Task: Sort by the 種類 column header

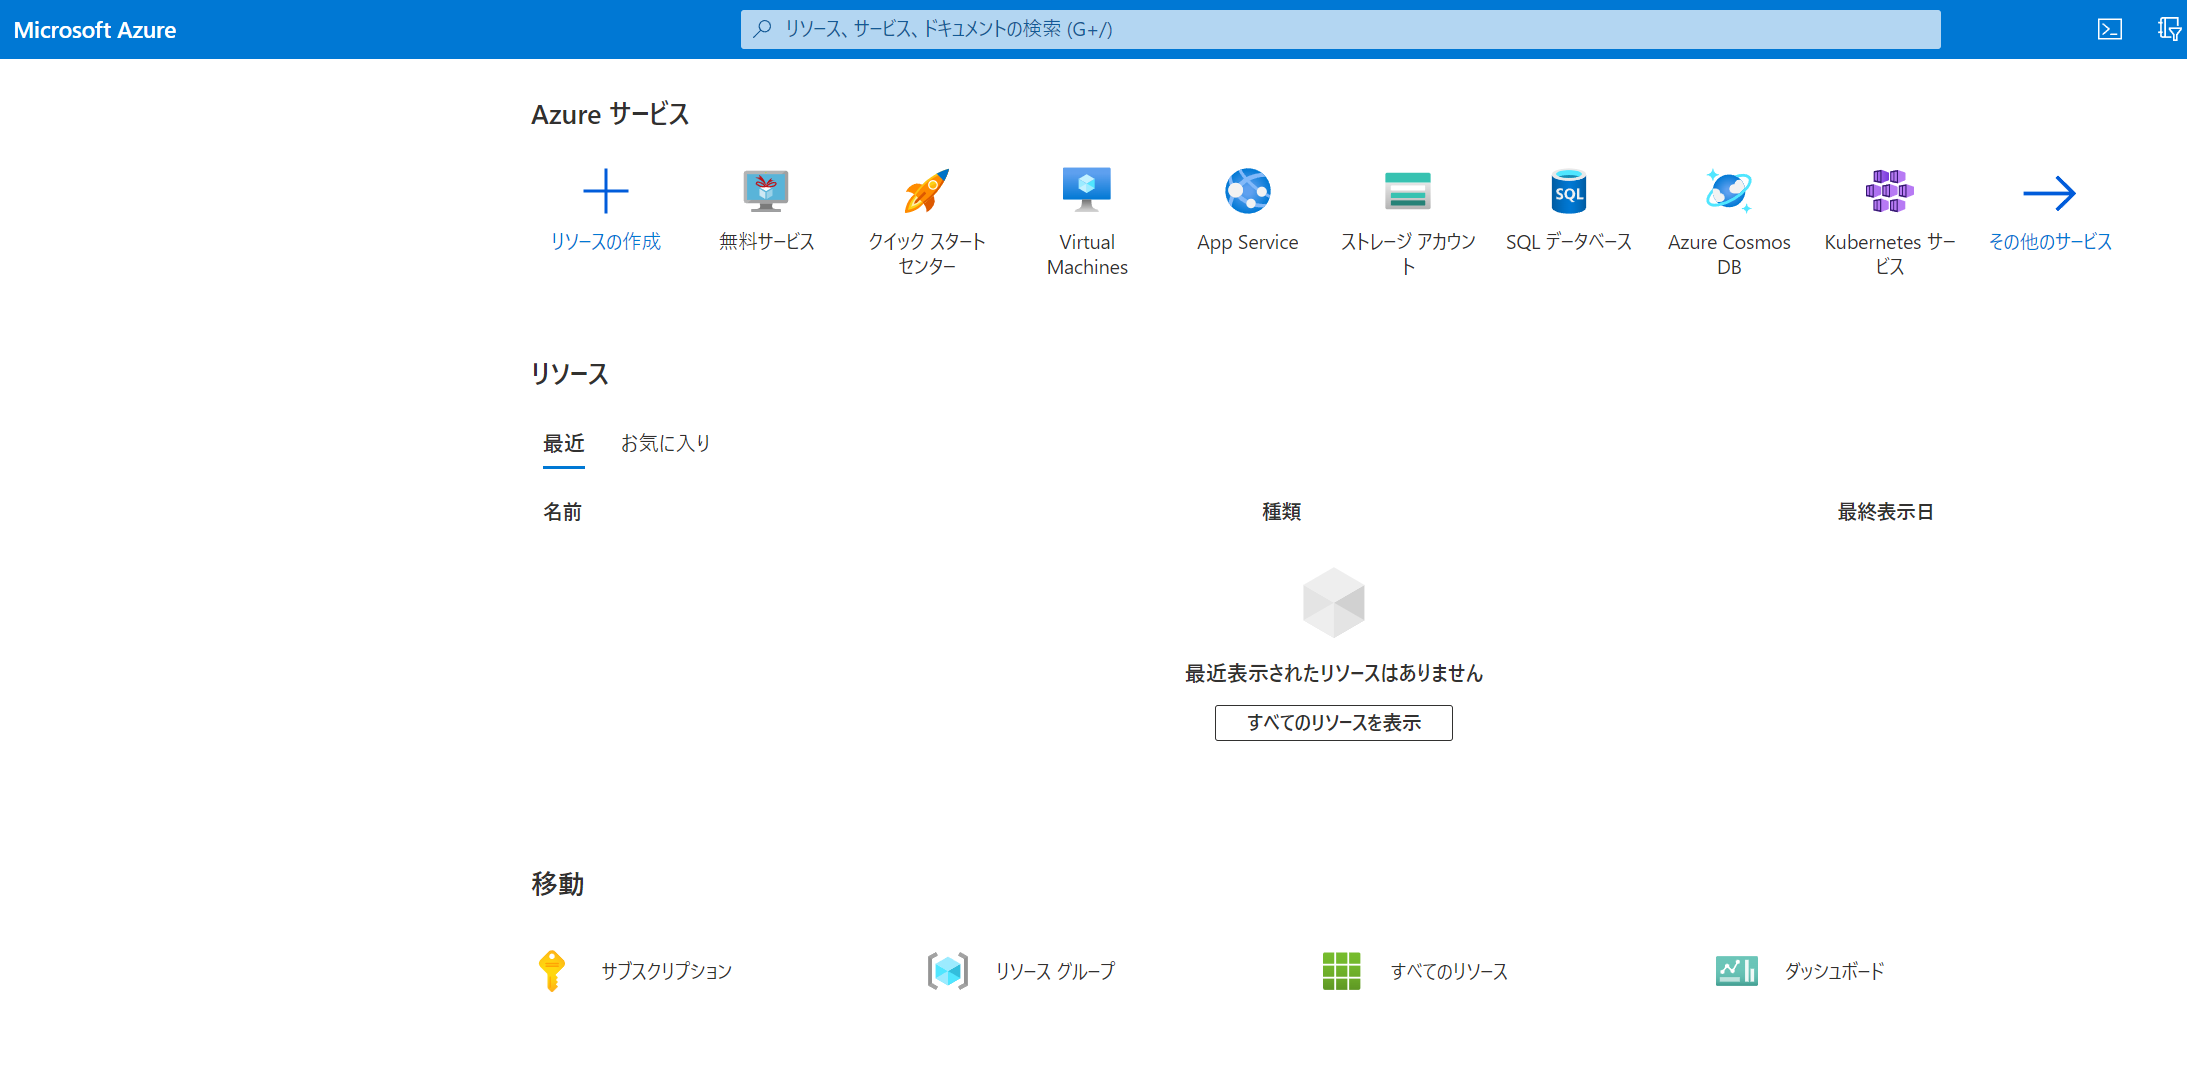Action: coord(1281,512)
